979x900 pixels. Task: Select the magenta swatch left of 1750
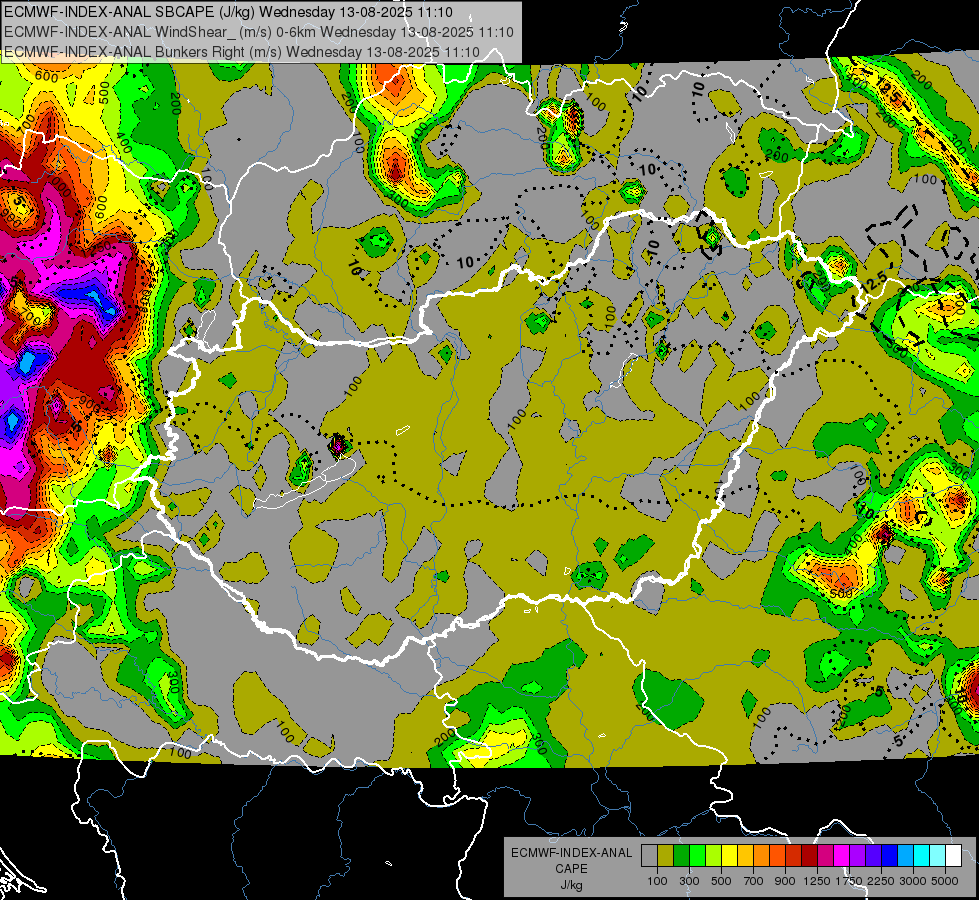(x=842, y=856)
